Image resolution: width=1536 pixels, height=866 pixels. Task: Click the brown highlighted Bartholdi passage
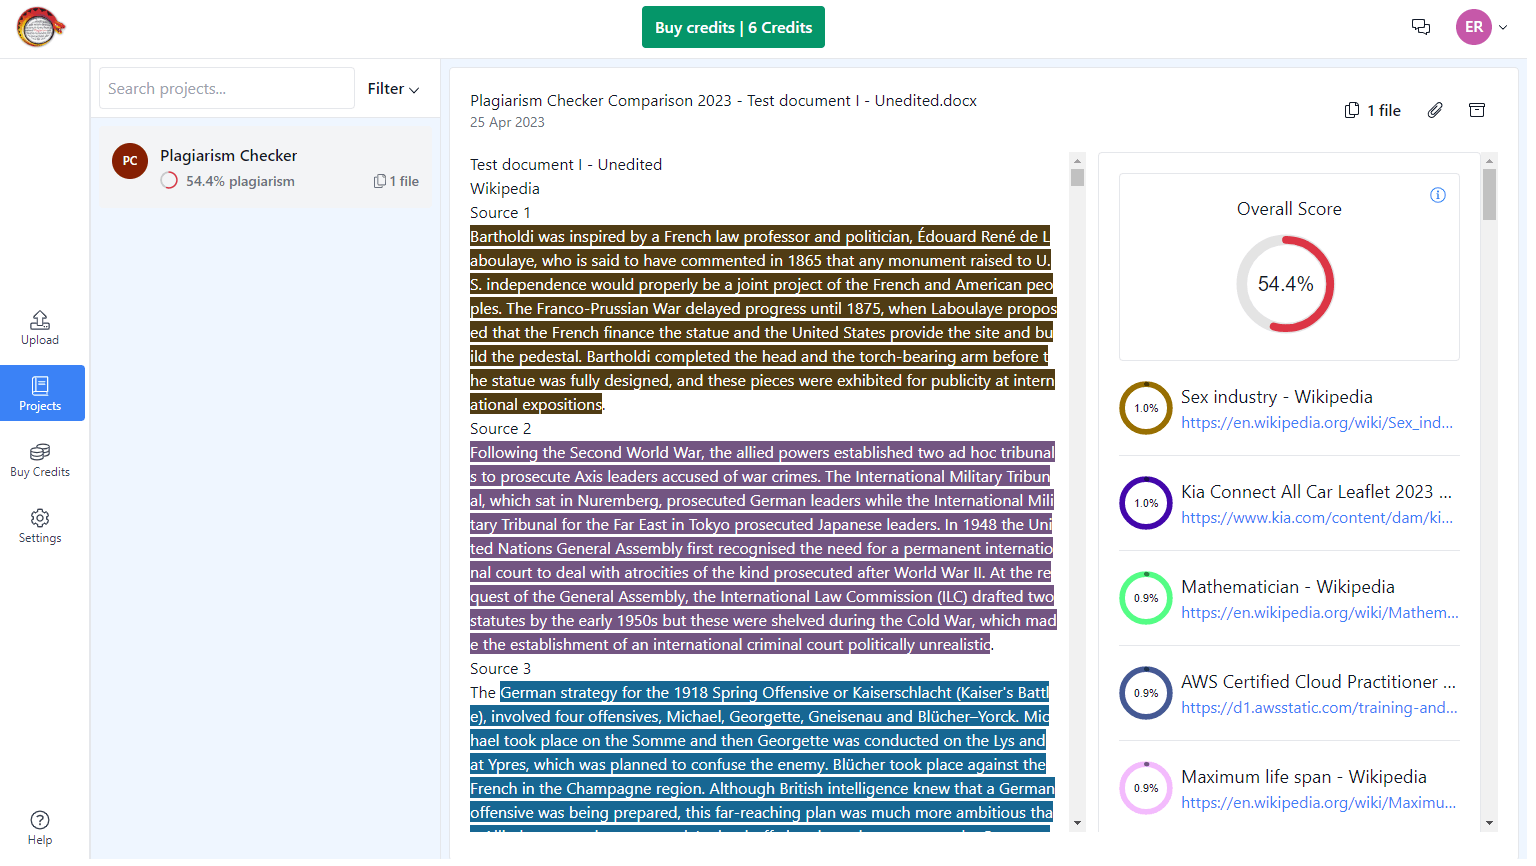(762, 320)
